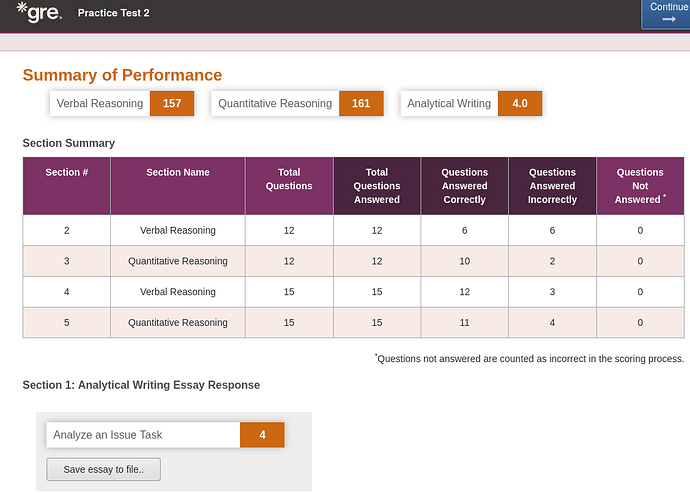Click the Analyze an Issue Task field
Viewport: 690px width, 494px height.
tap(143, 435)
